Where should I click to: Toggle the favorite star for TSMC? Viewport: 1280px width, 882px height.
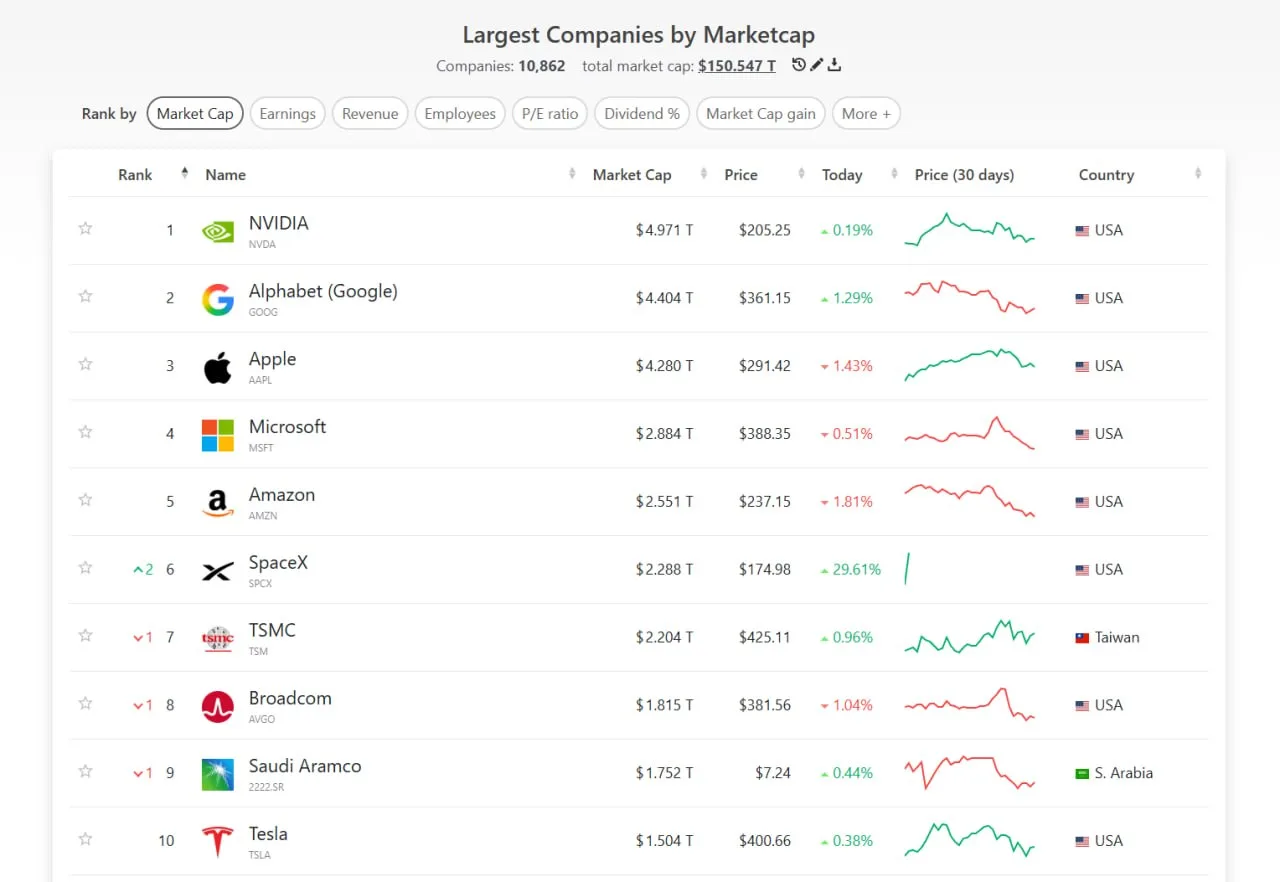coord(85,635)
